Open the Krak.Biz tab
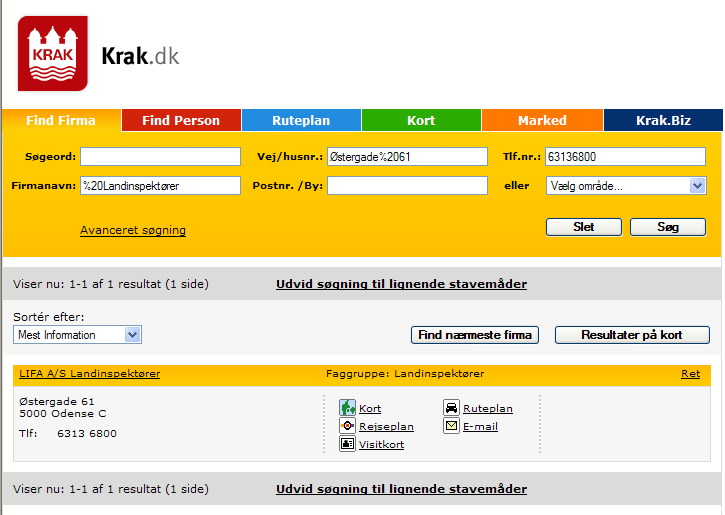The width and height of the screenshot is (725, 515). [x=663, y=121]
